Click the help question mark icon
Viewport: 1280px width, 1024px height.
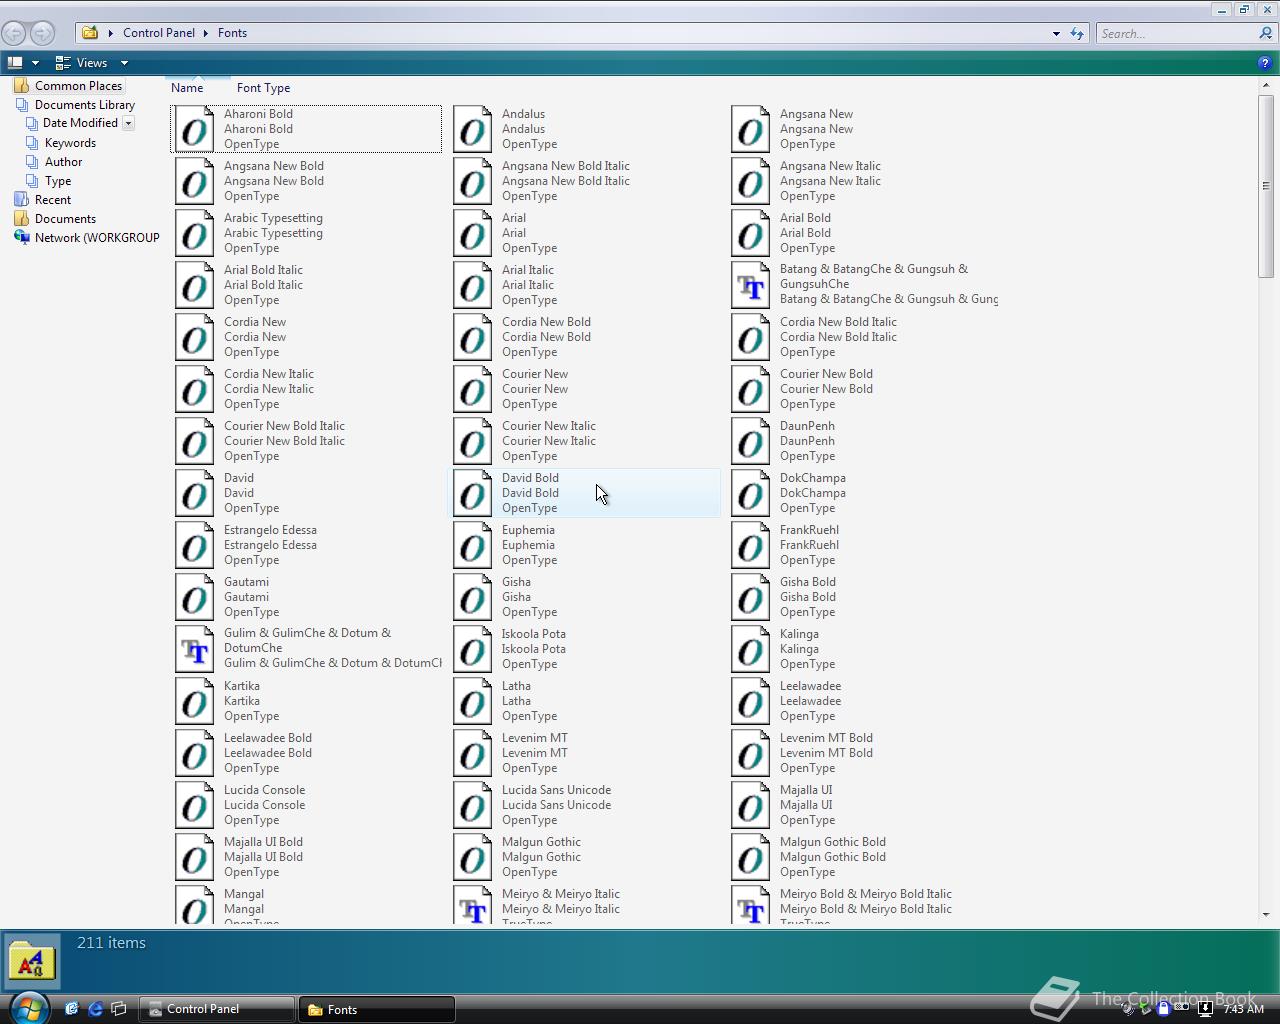pos(1265,63)
